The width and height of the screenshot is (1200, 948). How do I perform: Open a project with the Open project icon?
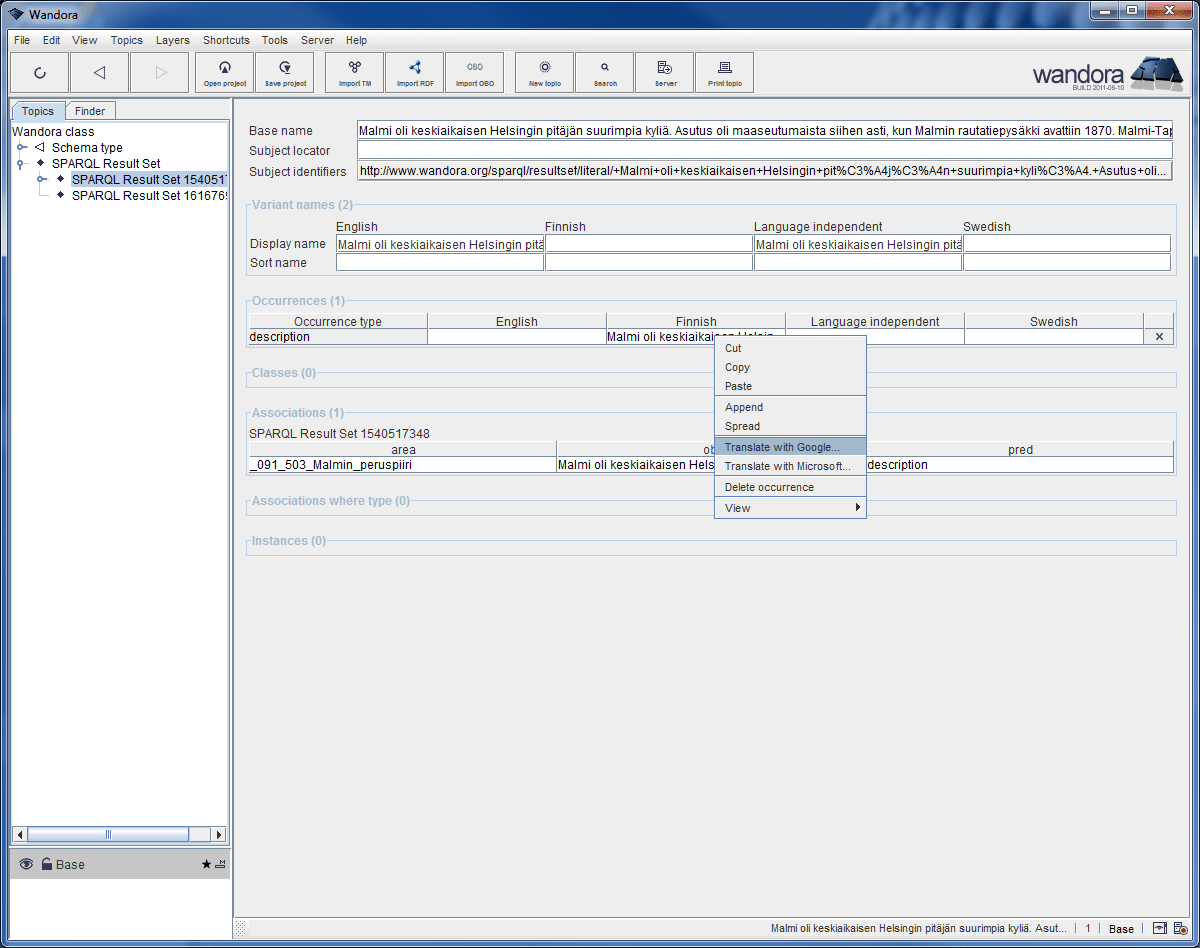(224, 72)
